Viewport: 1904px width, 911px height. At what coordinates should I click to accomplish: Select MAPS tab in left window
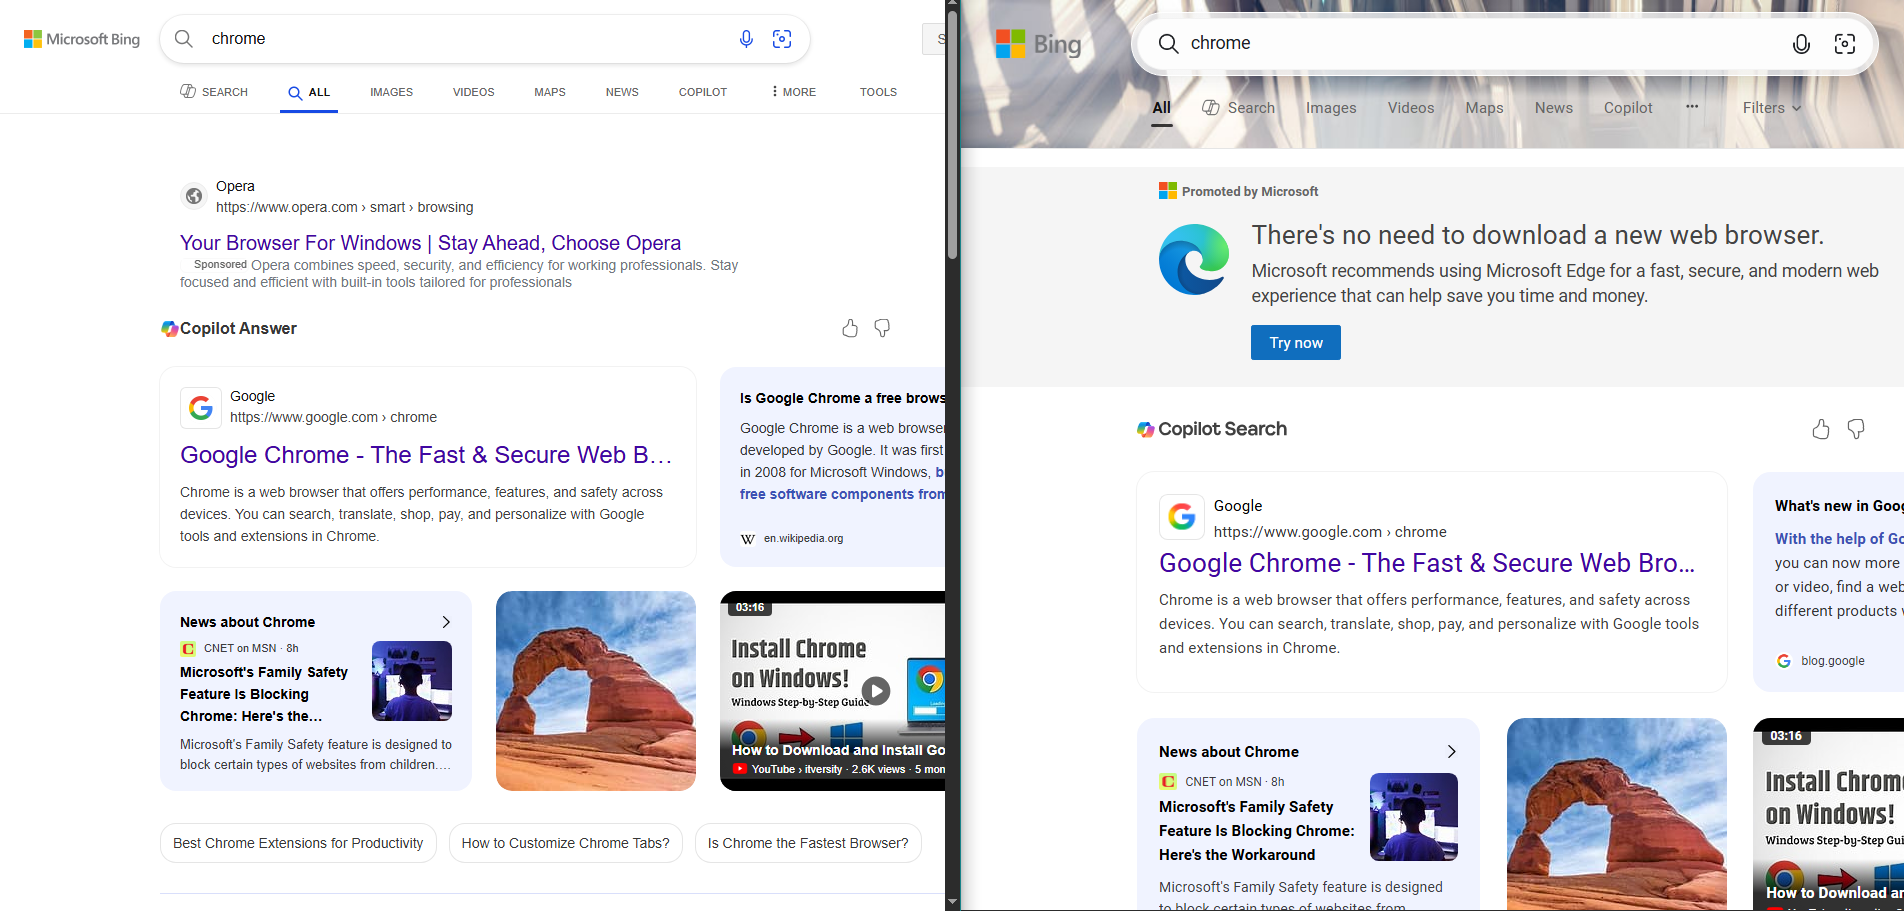[x=550, y=92]
